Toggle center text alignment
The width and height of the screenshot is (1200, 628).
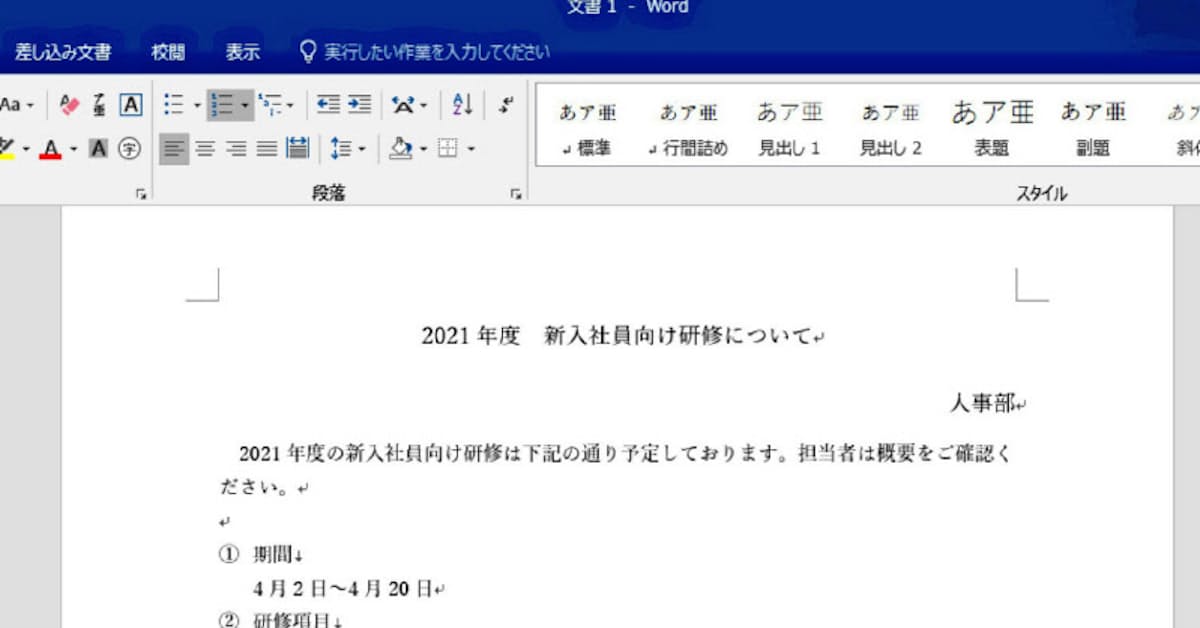tap(205, 149)
